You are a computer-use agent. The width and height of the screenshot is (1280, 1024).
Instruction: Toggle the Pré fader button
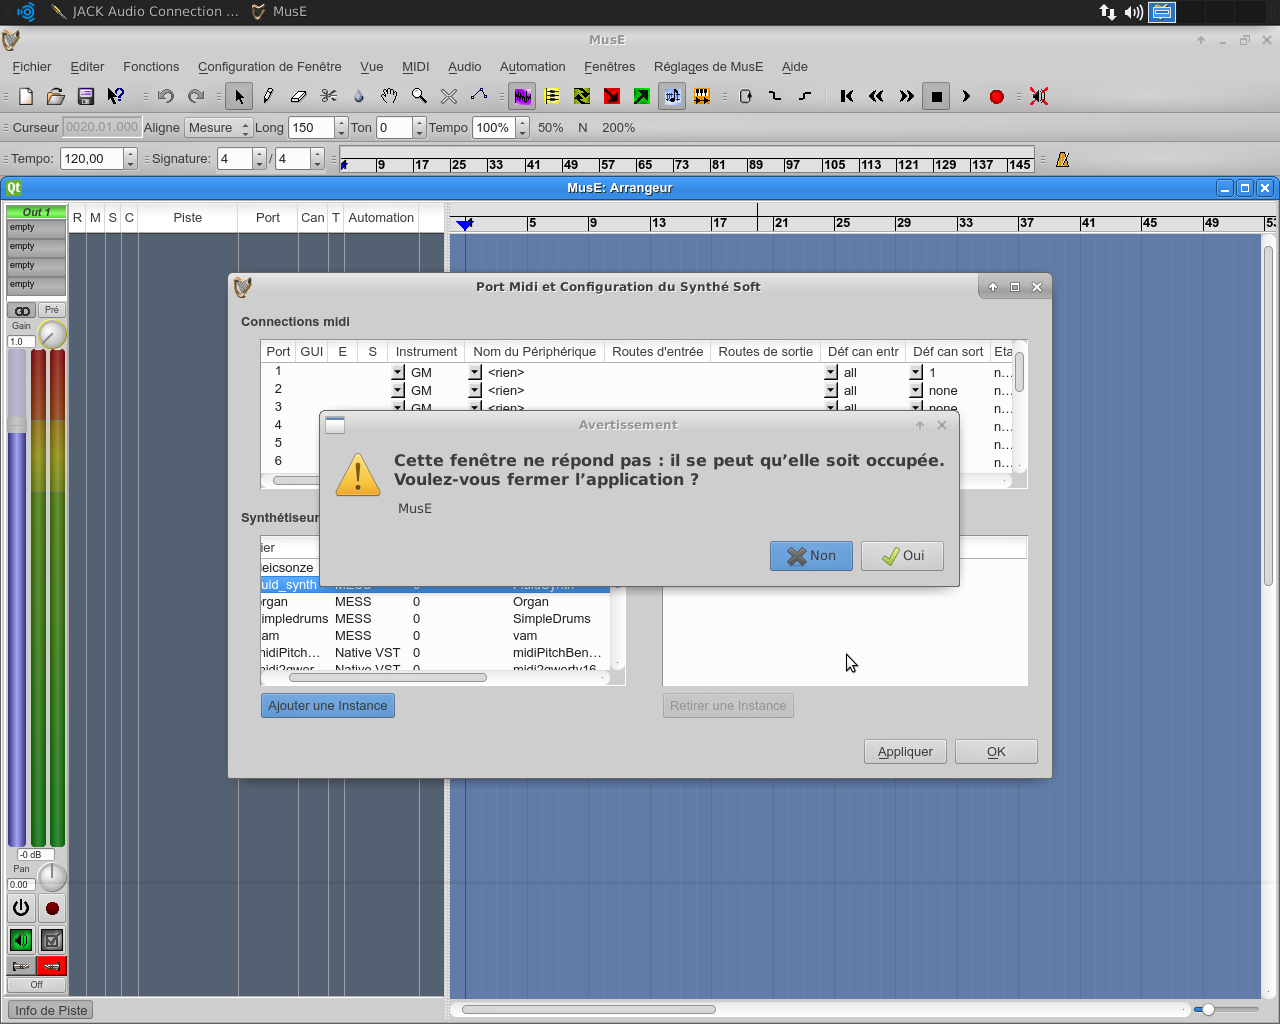tap(52, 310)
